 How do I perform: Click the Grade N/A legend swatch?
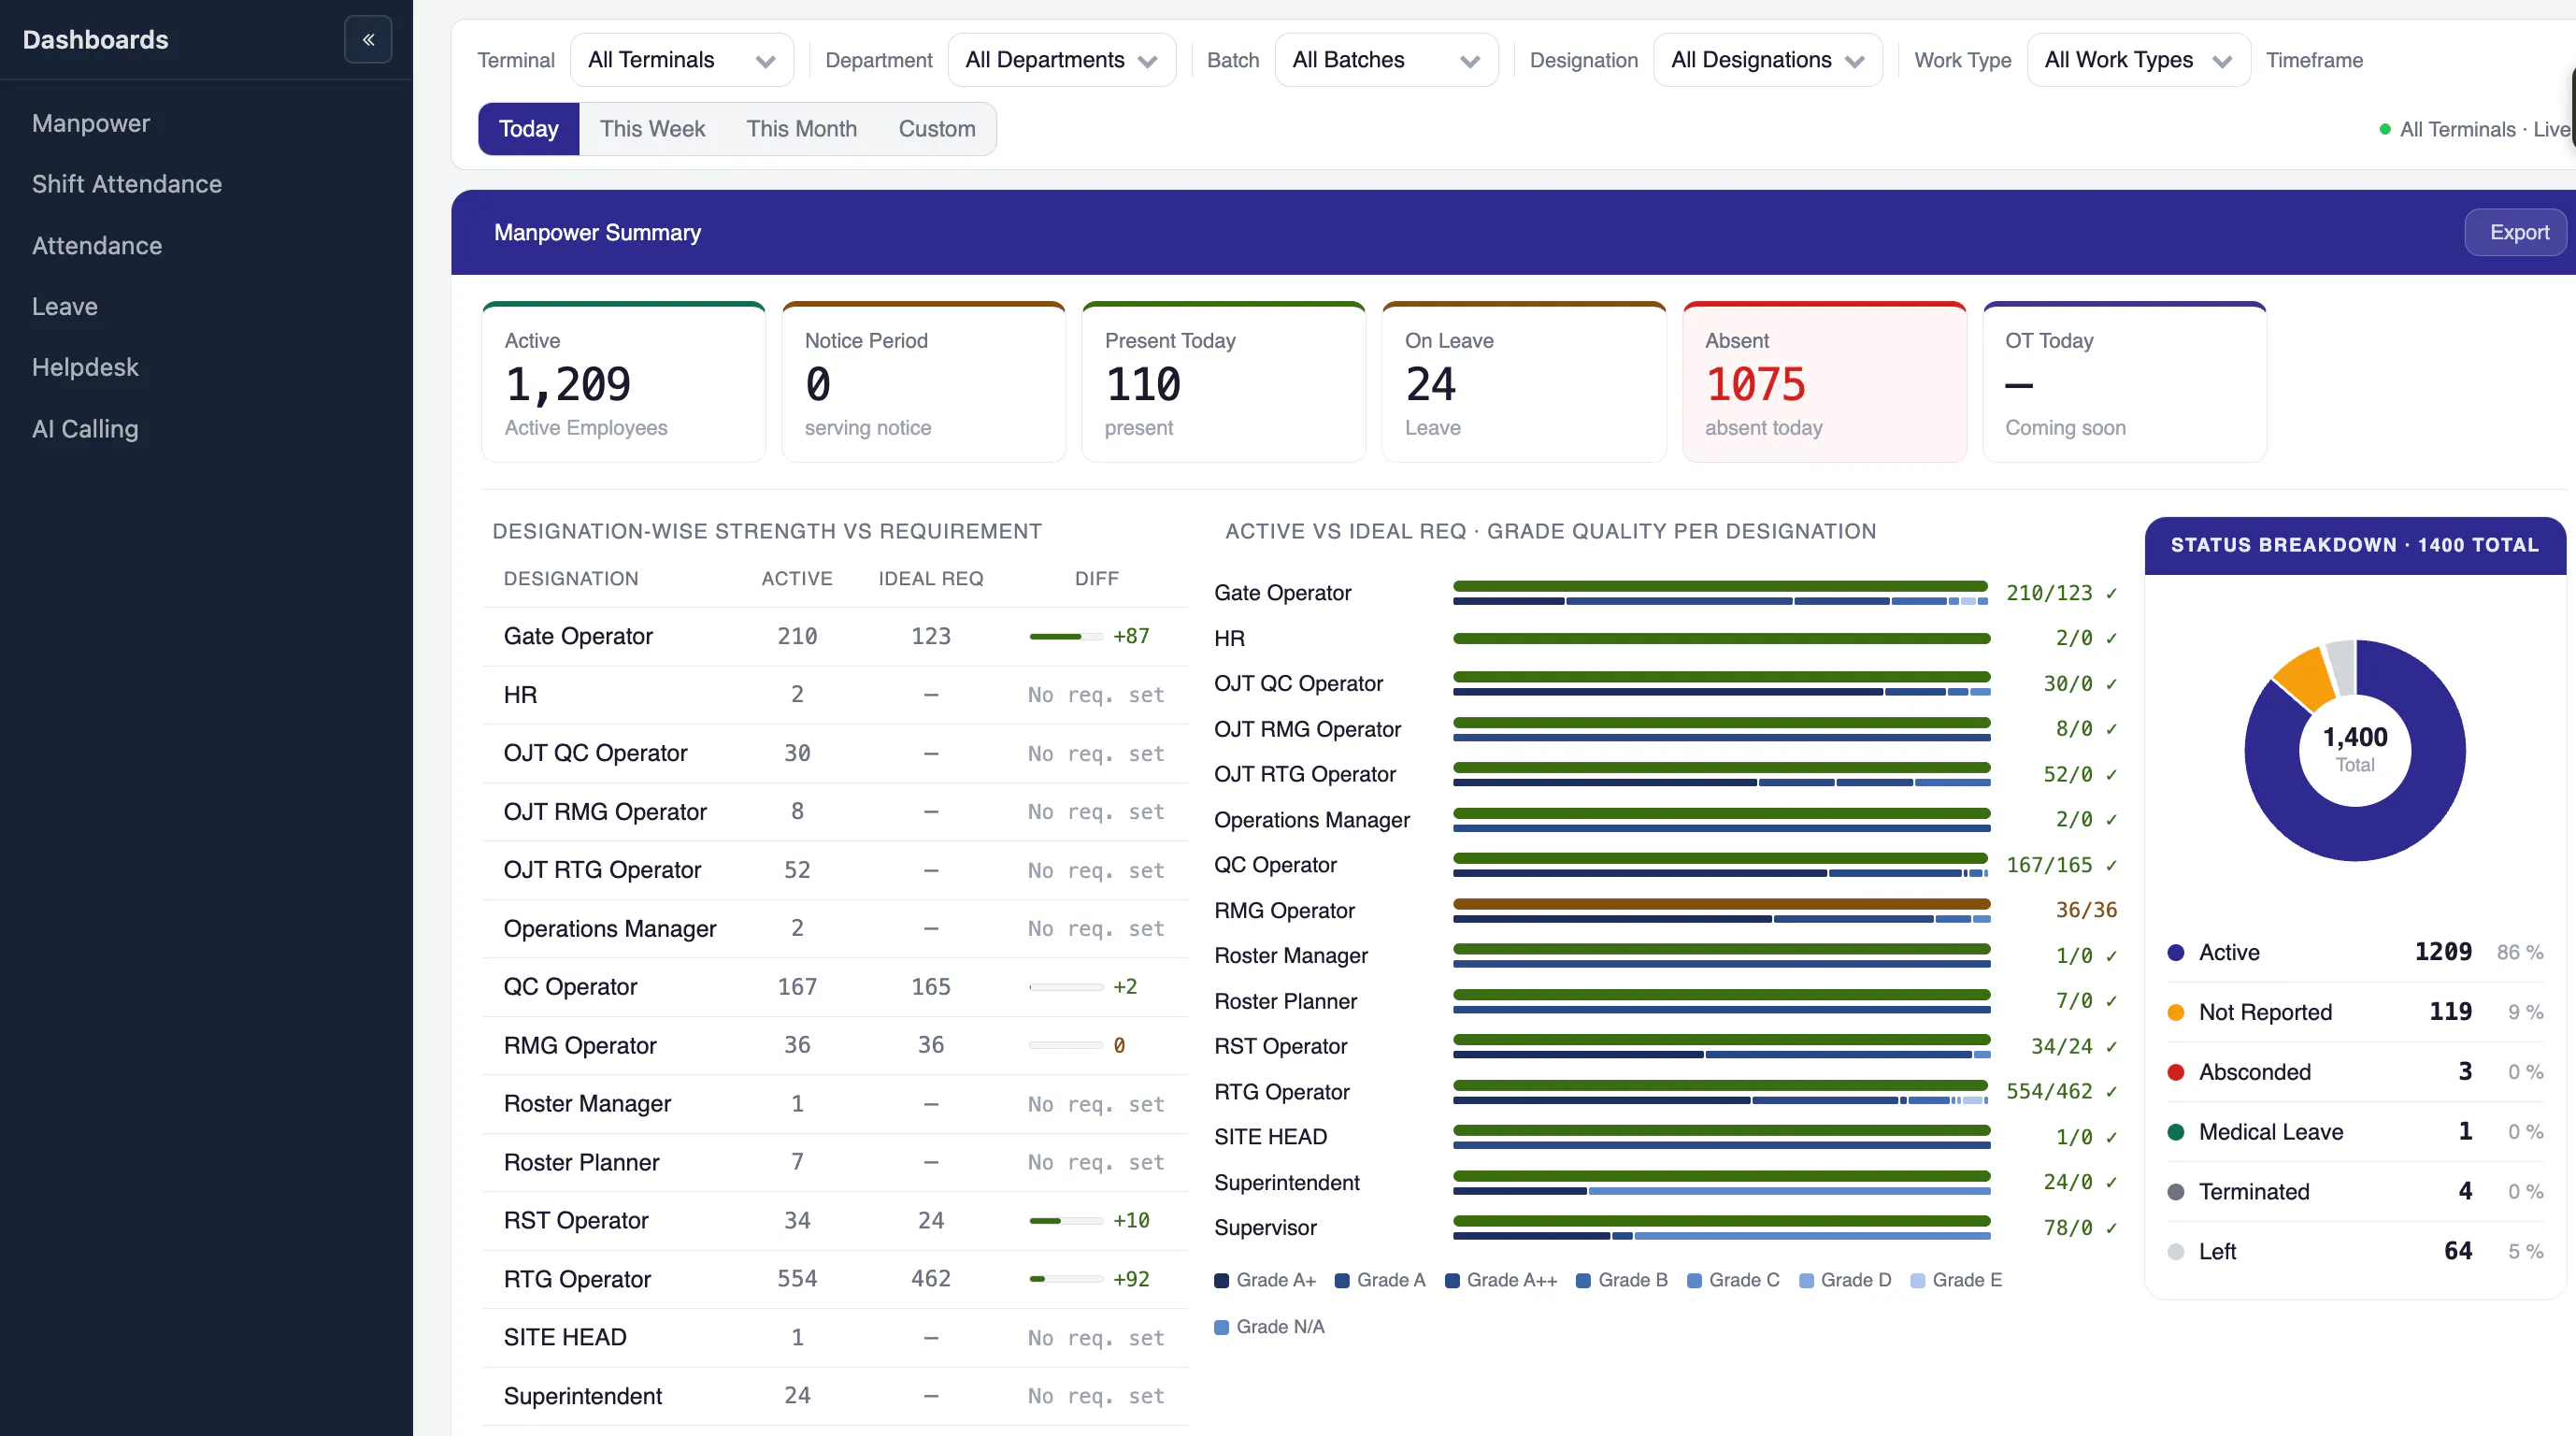(x=1221, y=1327)
